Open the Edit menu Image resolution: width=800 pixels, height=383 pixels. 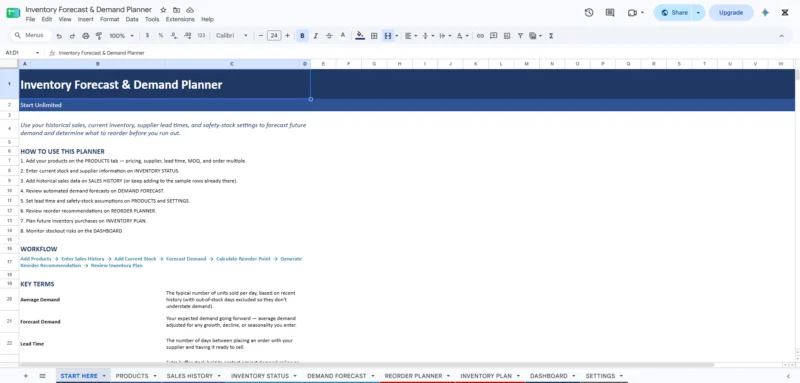[46, 19]
